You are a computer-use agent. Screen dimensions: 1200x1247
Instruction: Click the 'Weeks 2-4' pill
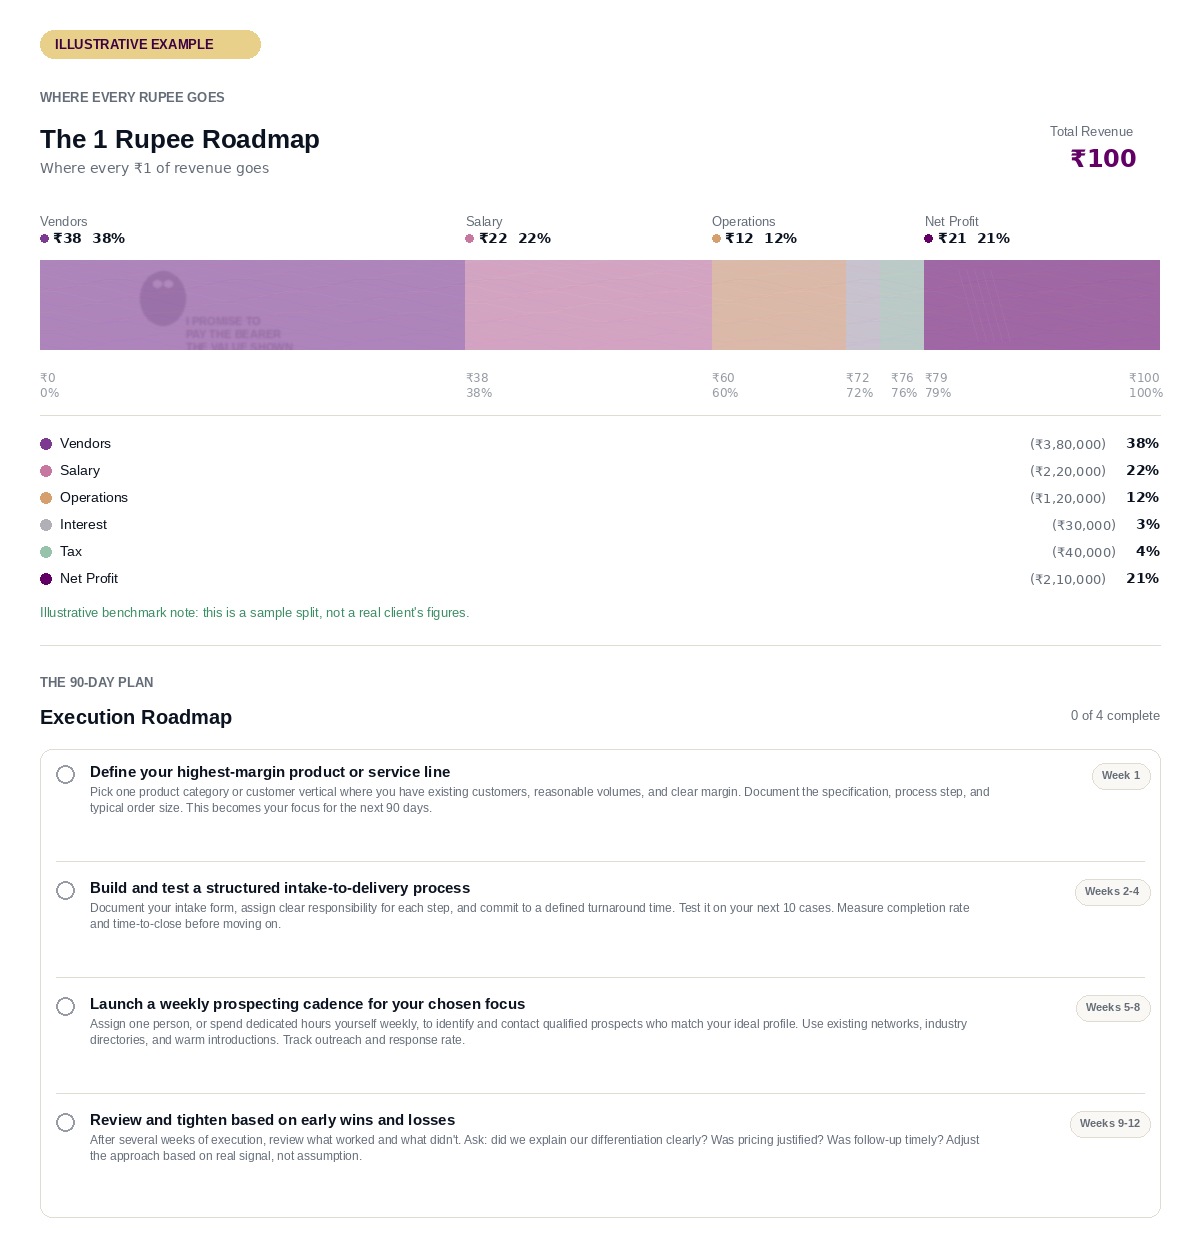(1112, 892)
